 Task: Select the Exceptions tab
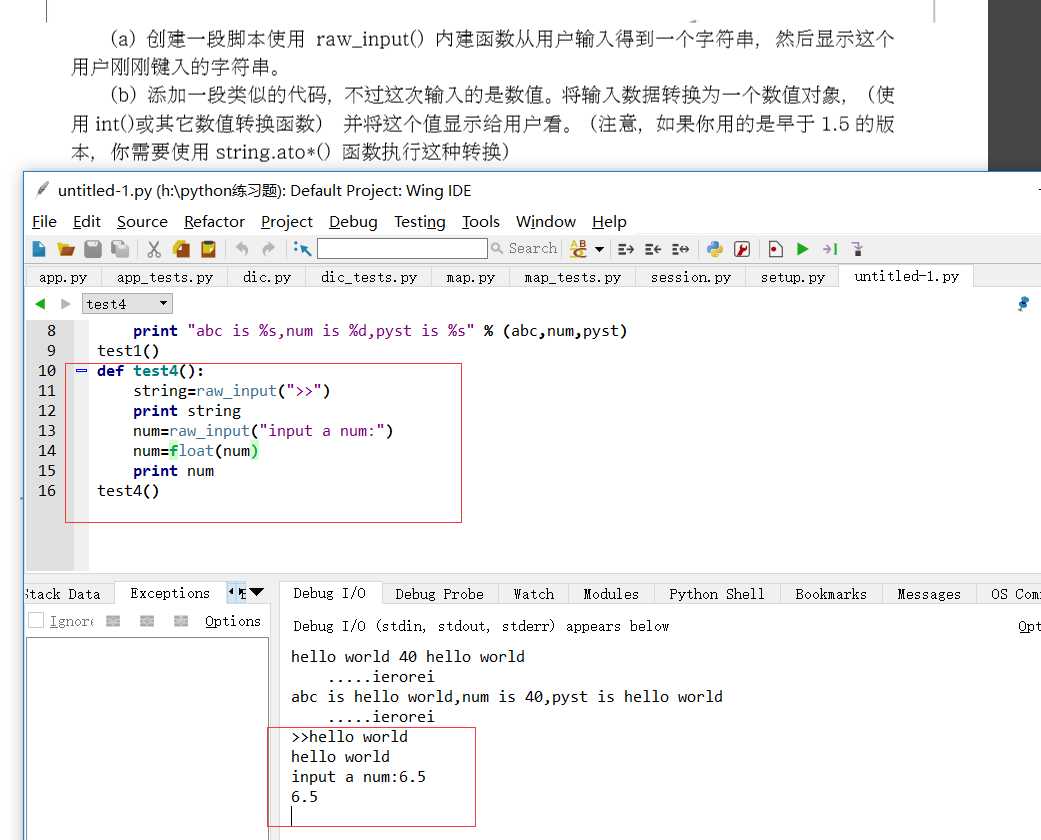(170, 593)
